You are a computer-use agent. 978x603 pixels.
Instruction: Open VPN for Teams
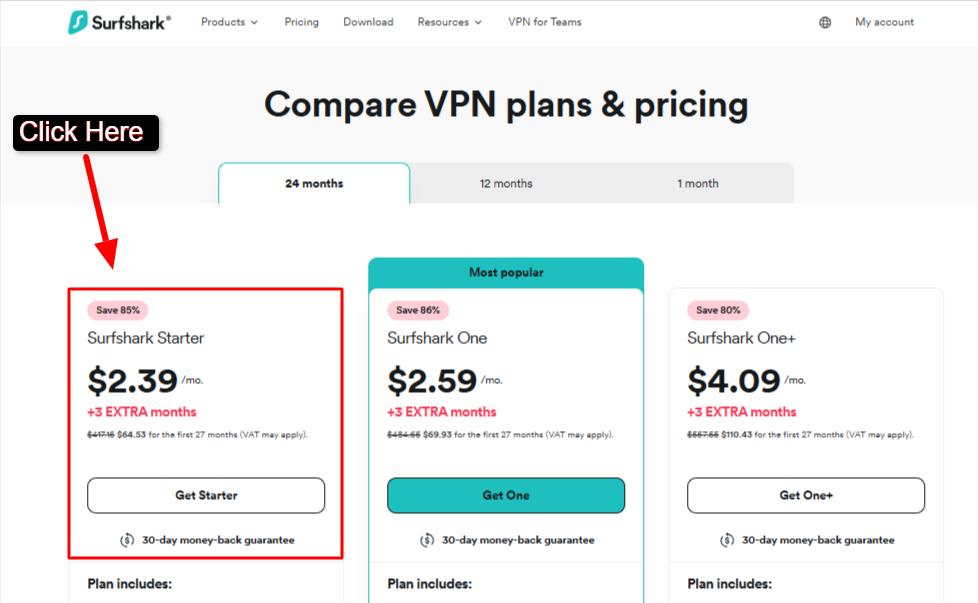coord(544,21)
